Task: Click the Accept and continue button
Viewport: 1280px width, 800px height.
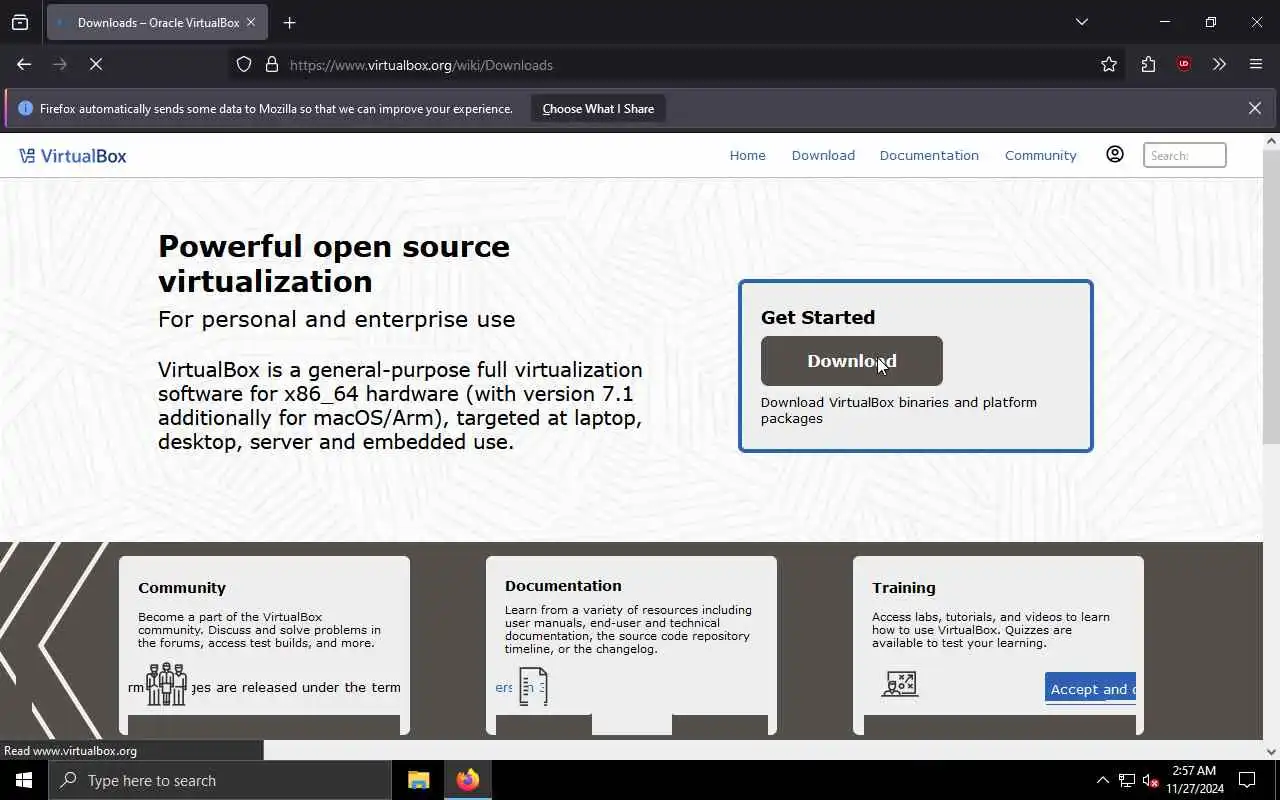Action: 1090,688
